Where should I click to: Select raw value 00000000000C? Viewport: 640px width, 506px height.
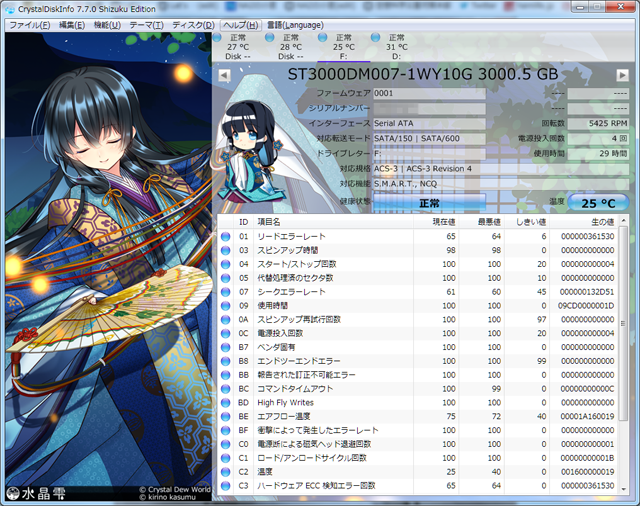coord(587,389)
